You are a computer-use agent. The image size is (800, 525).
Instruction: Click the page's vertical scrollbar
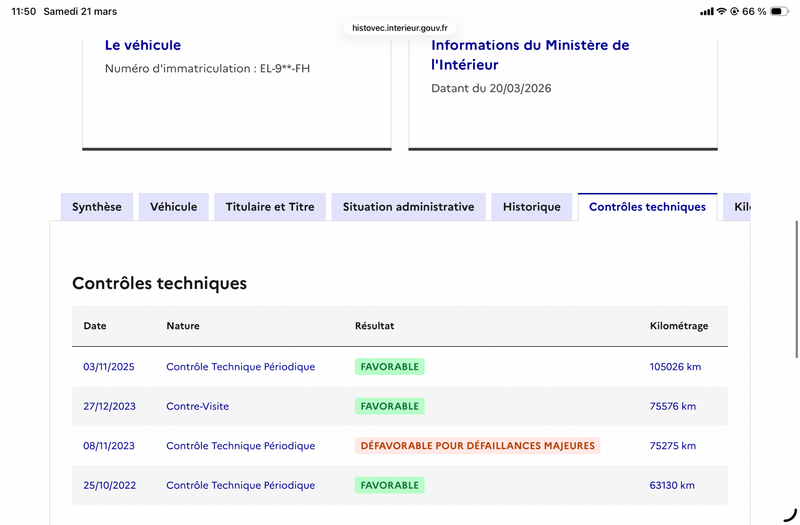(797, 289)
